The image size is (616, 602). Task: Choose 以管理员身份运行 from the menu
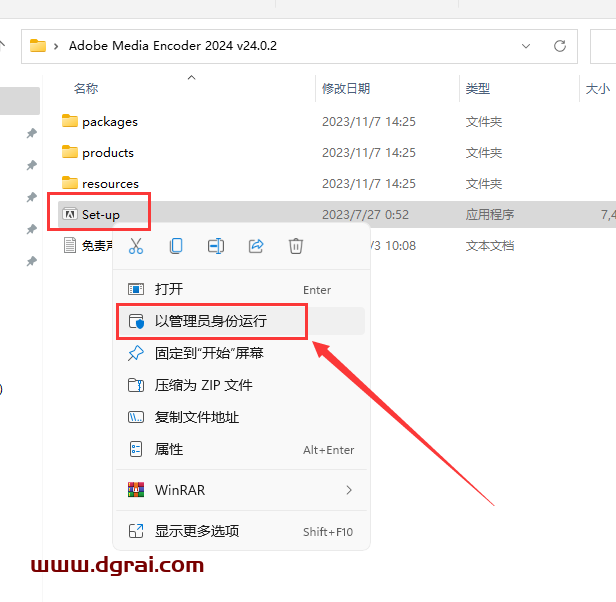pyautogui.click(x=241, y=321)
